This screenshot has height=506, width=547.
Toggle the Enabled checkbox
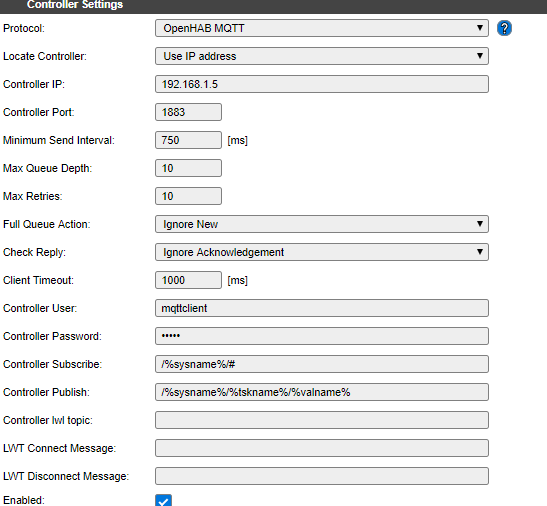pos(163,500)
